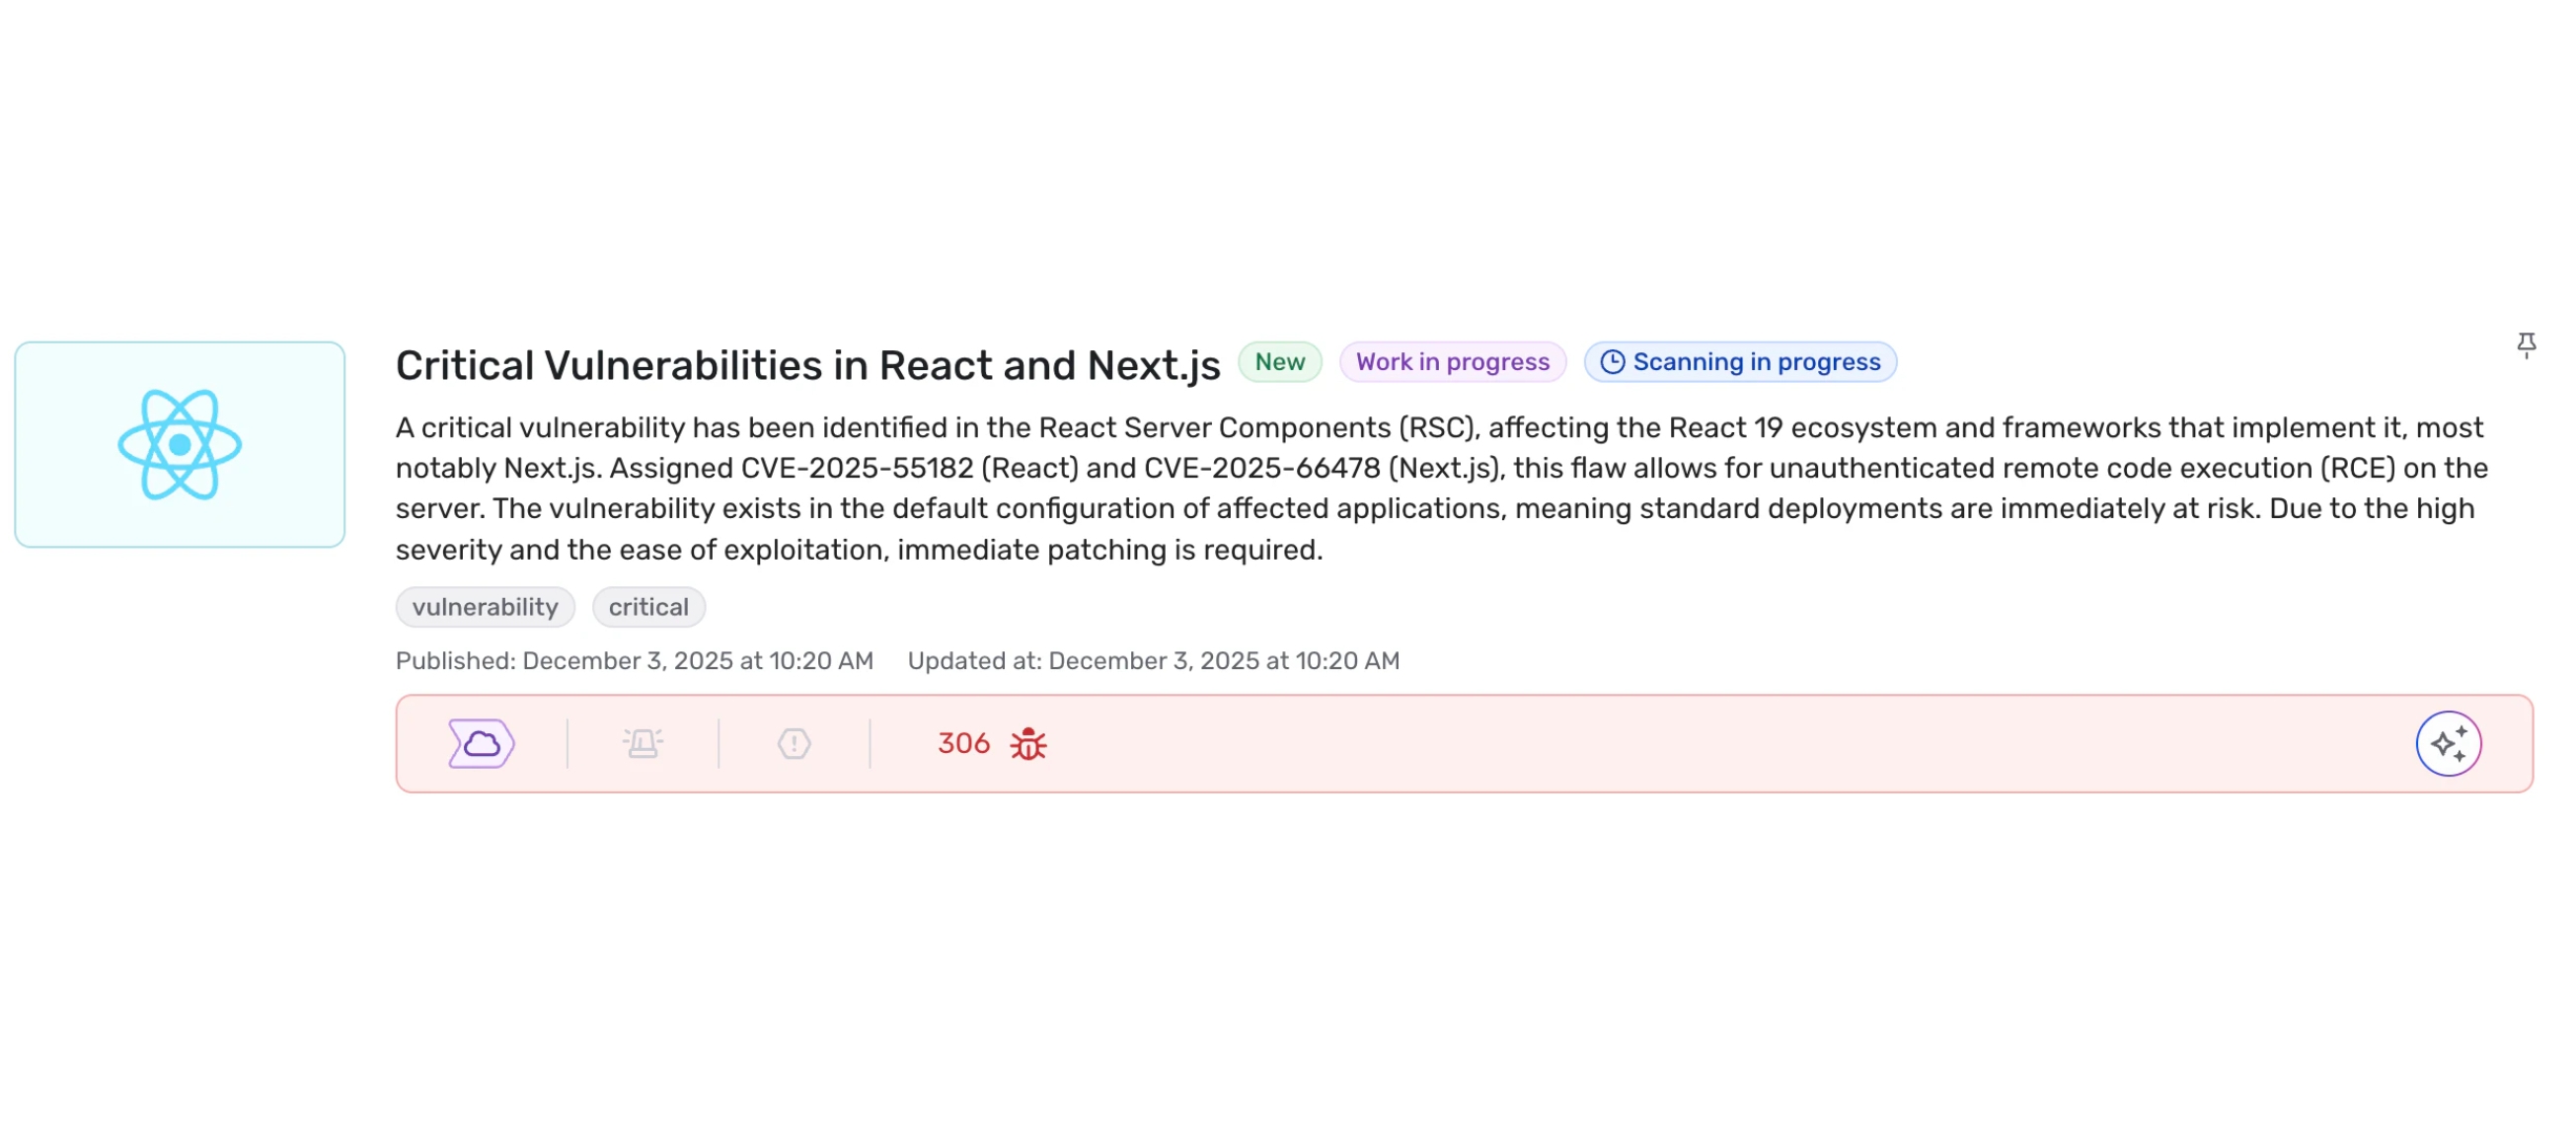2576x1127 pixels.
Task: Click the 306 bug counter
Action: pyautogui.click(x=963, y=743)
